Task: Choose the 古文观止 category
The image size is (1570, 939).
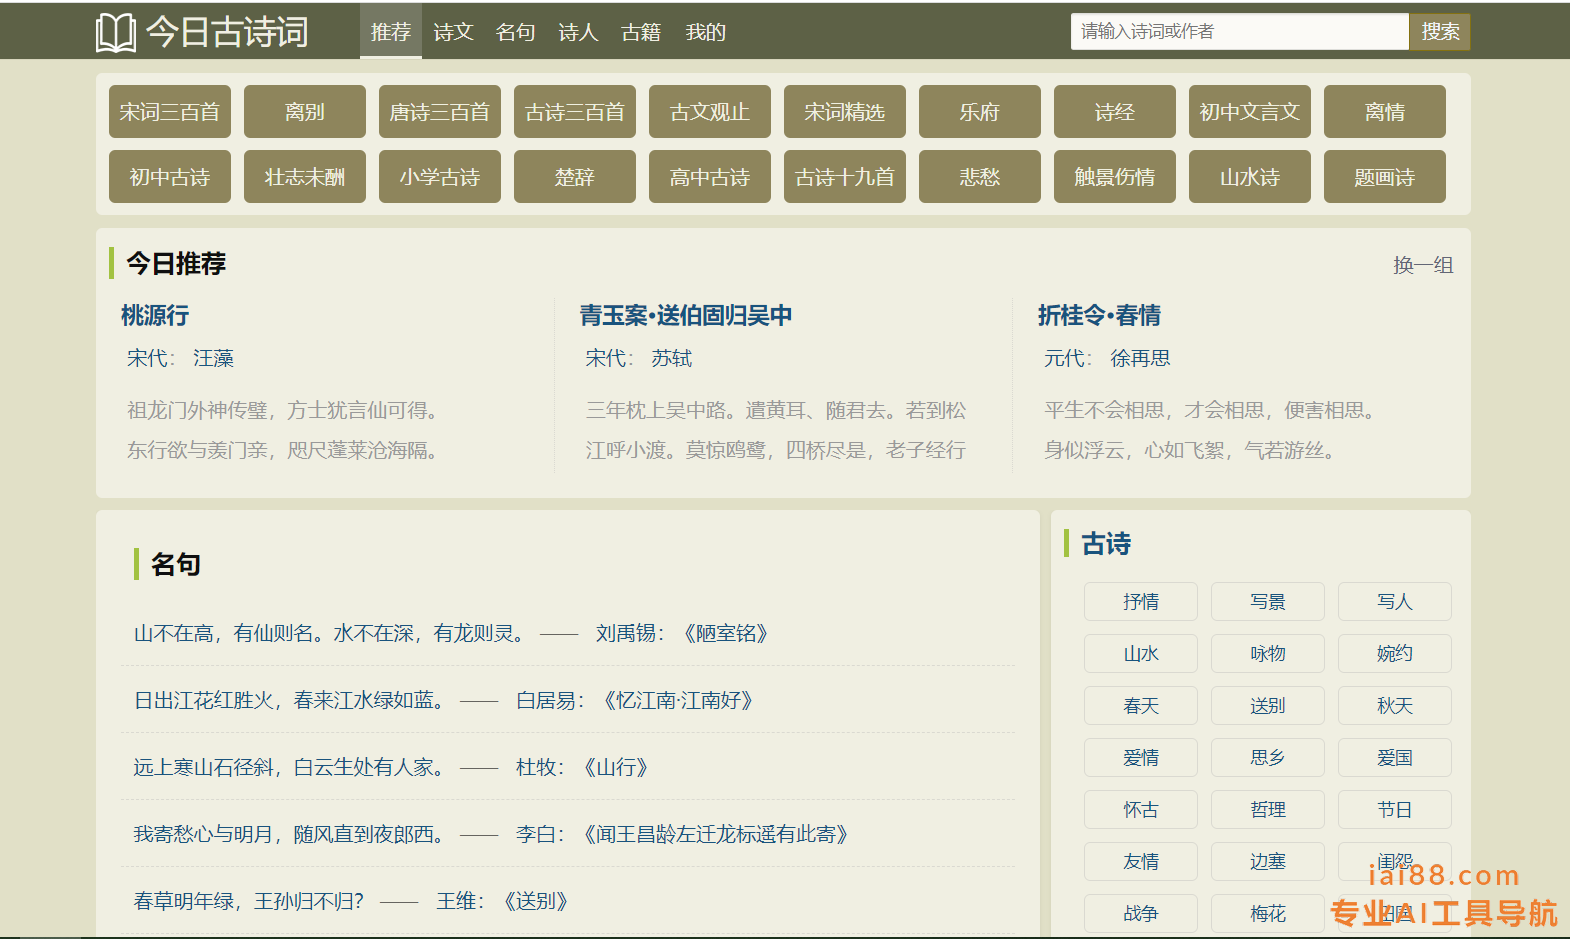Action: coord(710,111)
